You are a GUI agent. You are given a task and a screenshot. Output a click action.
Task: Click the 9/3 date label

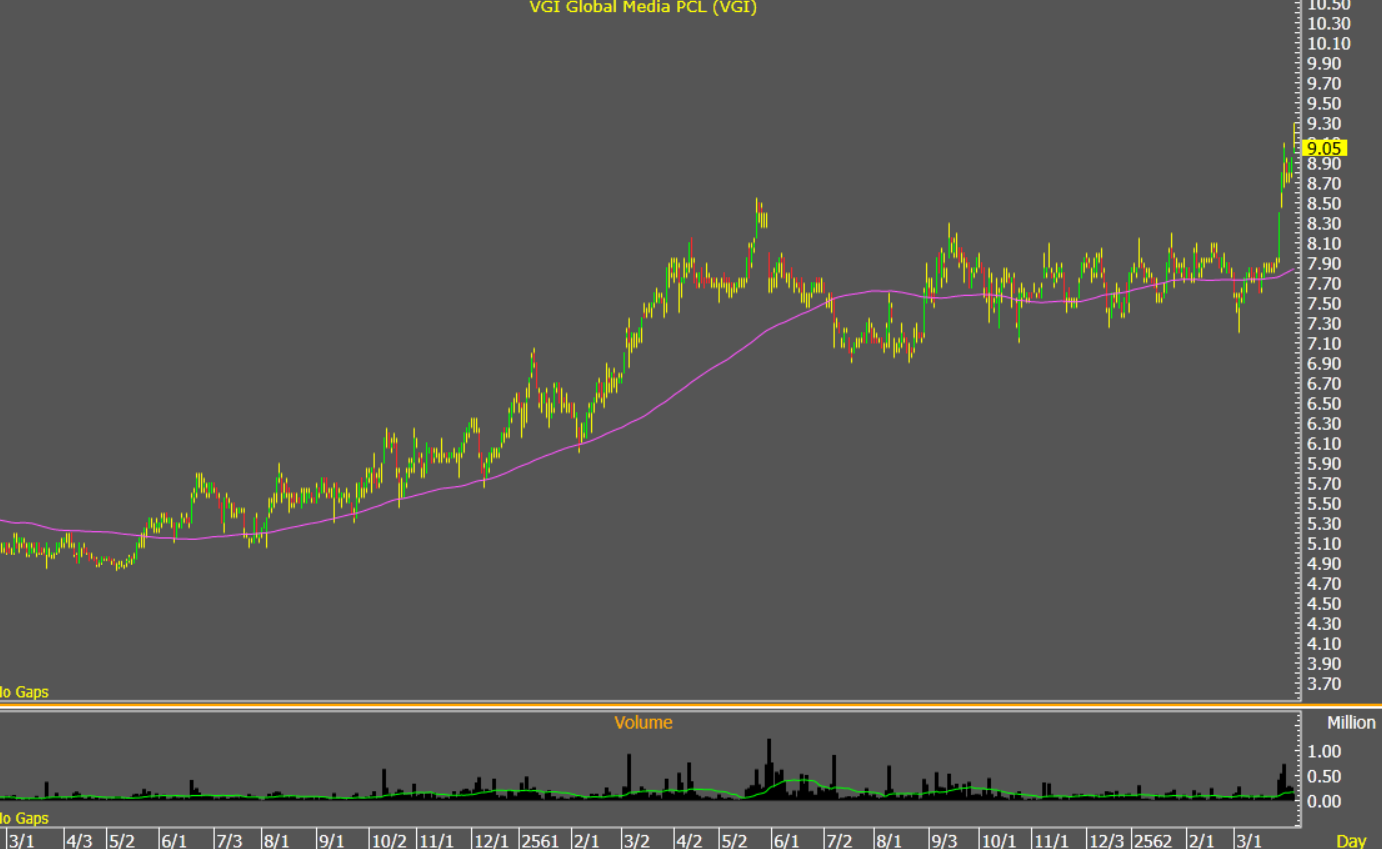[x=944, y=841]
